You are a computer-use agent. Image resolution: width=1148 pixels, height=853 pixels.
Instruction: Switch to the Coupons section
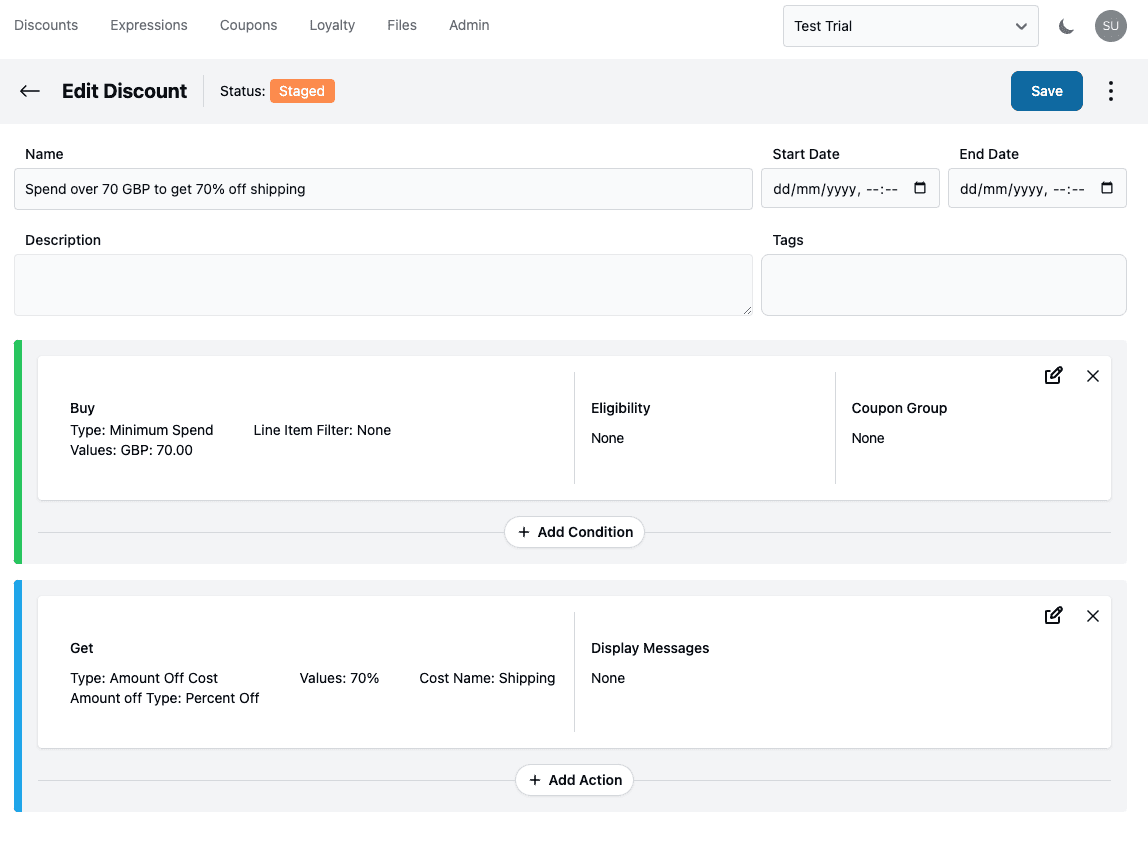tap(248, 25)
